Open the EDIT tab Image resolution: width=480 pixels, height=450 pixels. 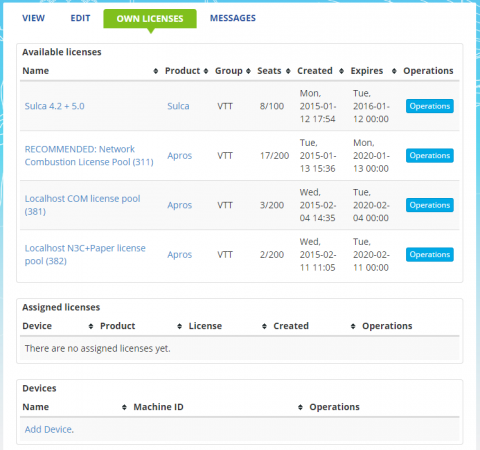(x=80, y=18)
